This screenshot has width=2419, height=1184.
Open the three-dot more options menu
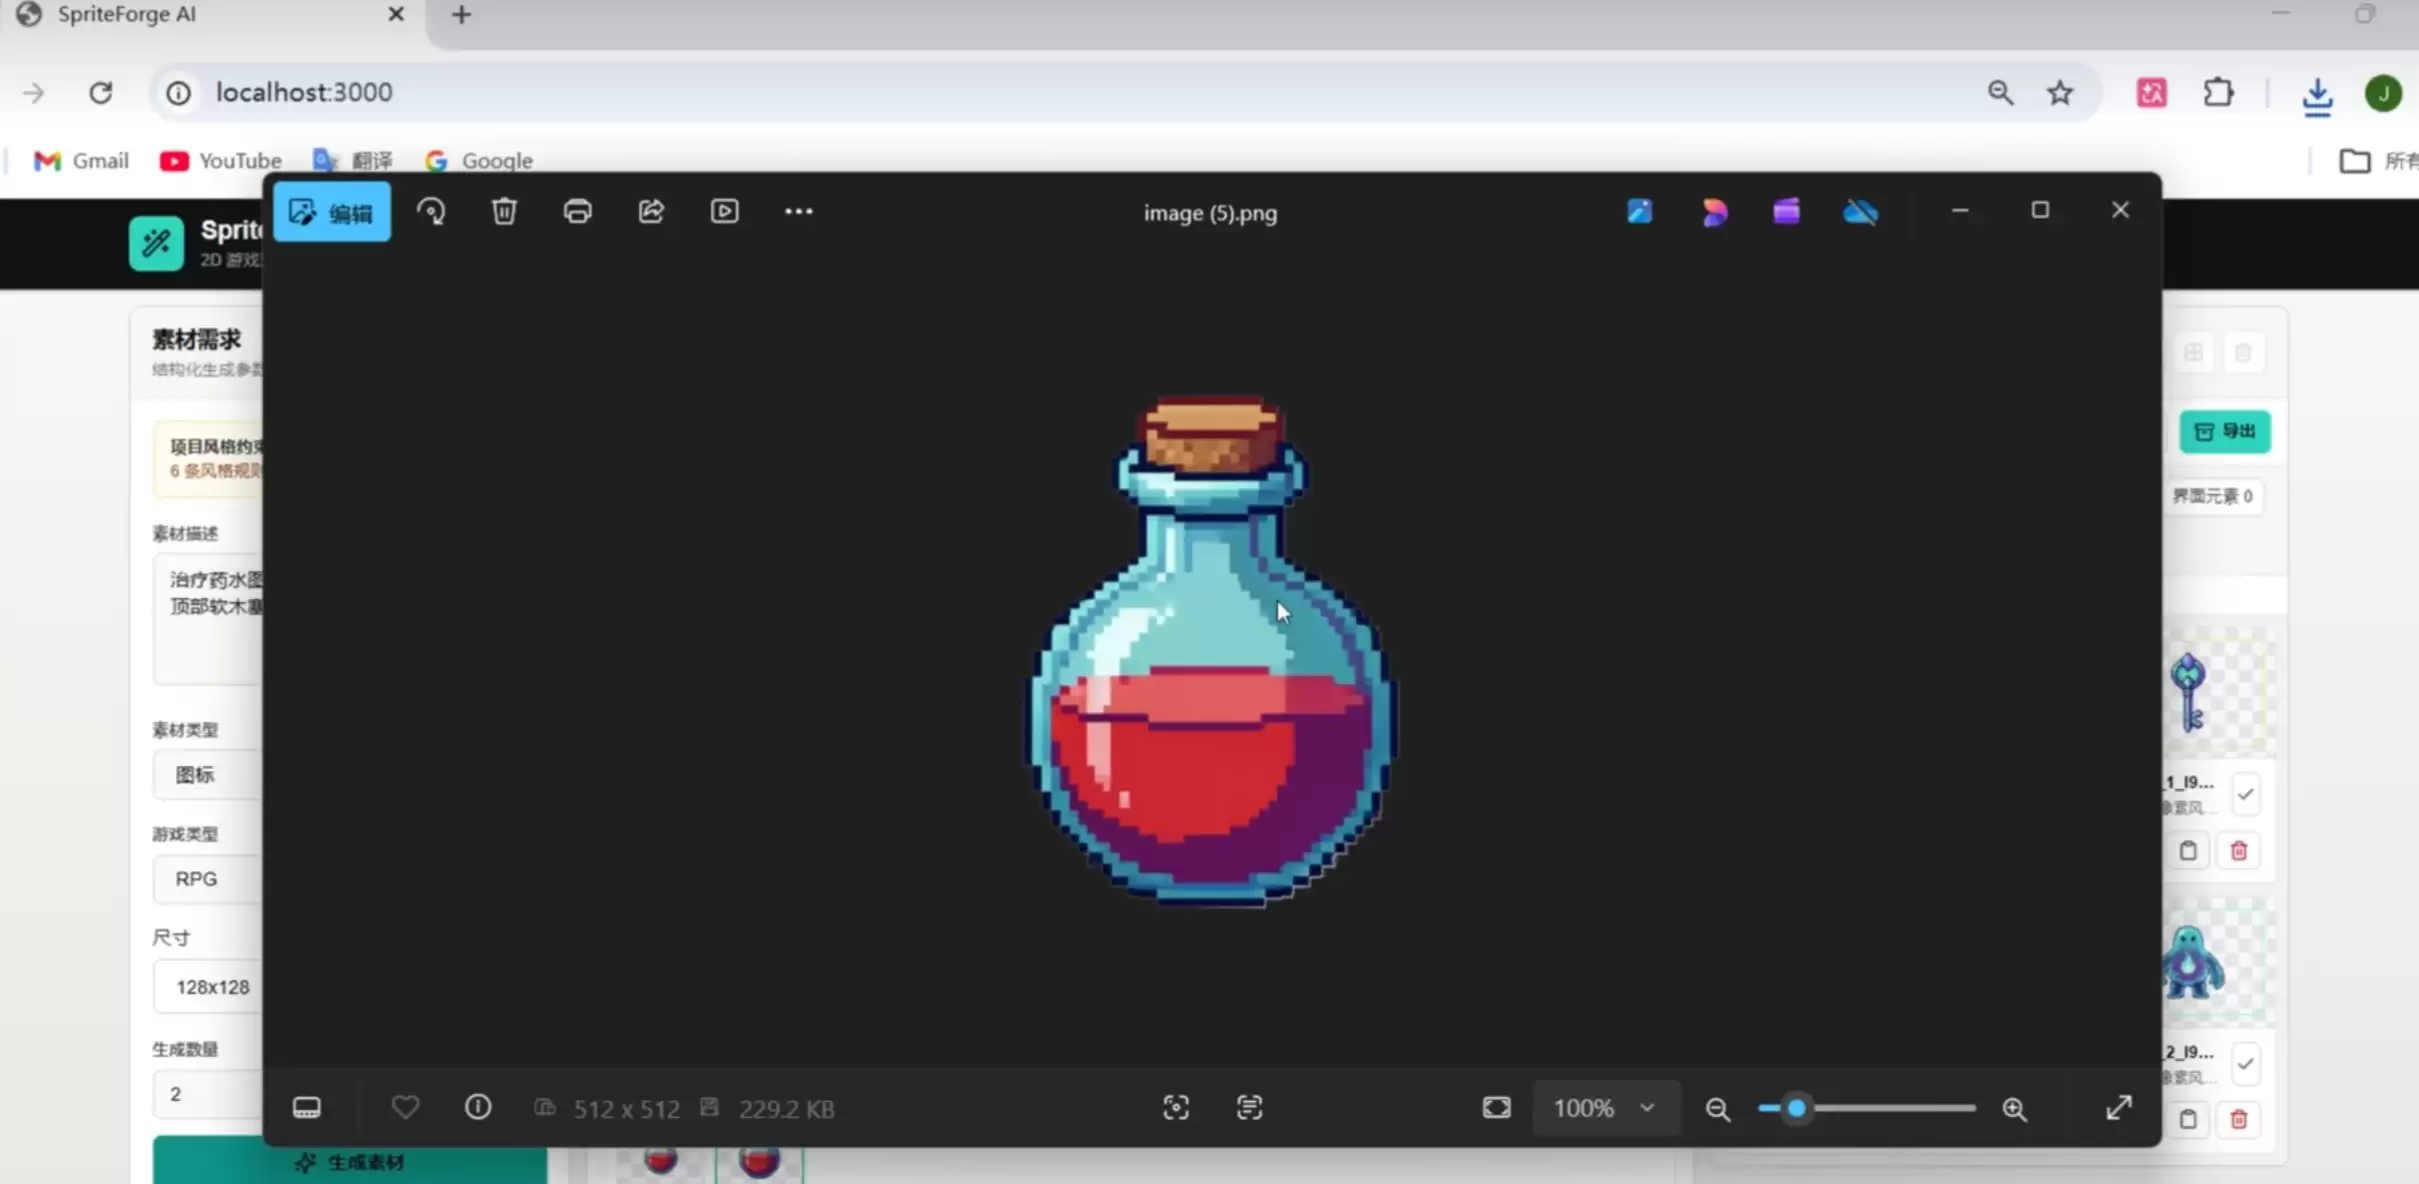(x=798, y=211)
